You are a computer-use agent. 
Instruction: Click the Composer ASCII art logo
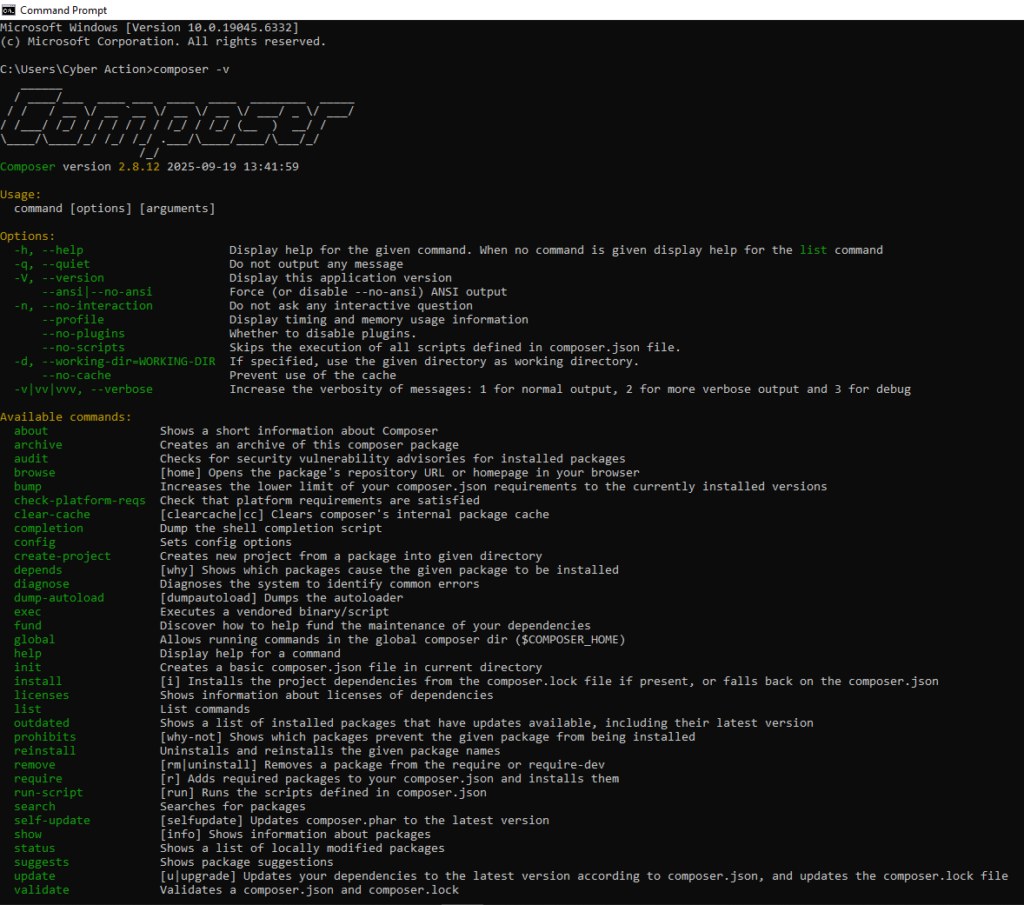point(177,121)
